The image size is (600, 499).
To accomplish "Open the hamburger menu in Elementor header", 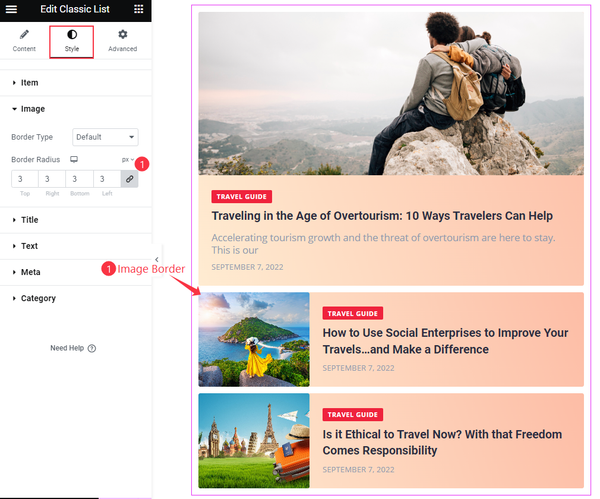I will coord(11,9).
